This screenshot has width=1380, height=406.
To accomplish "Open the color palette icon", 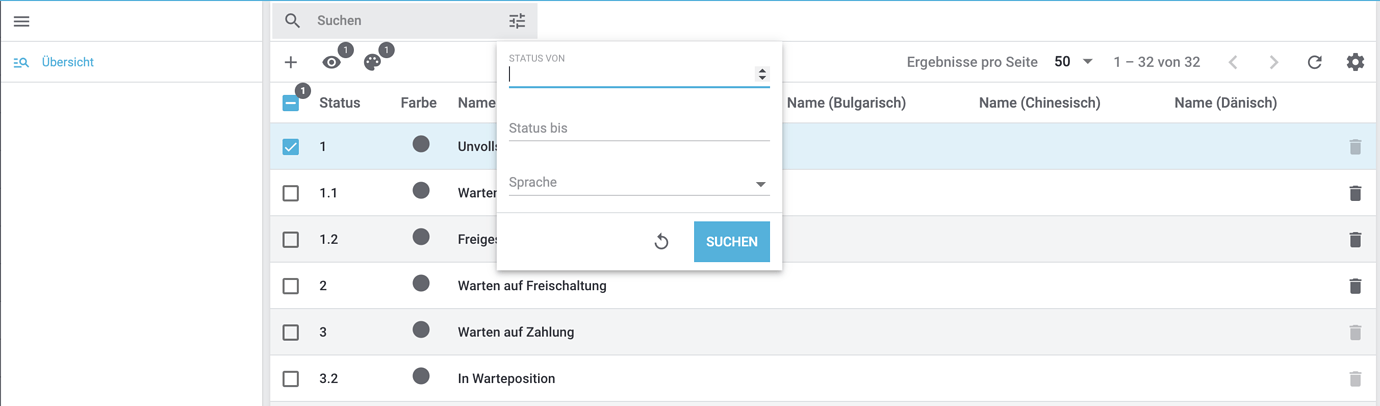I will point(372,62).
